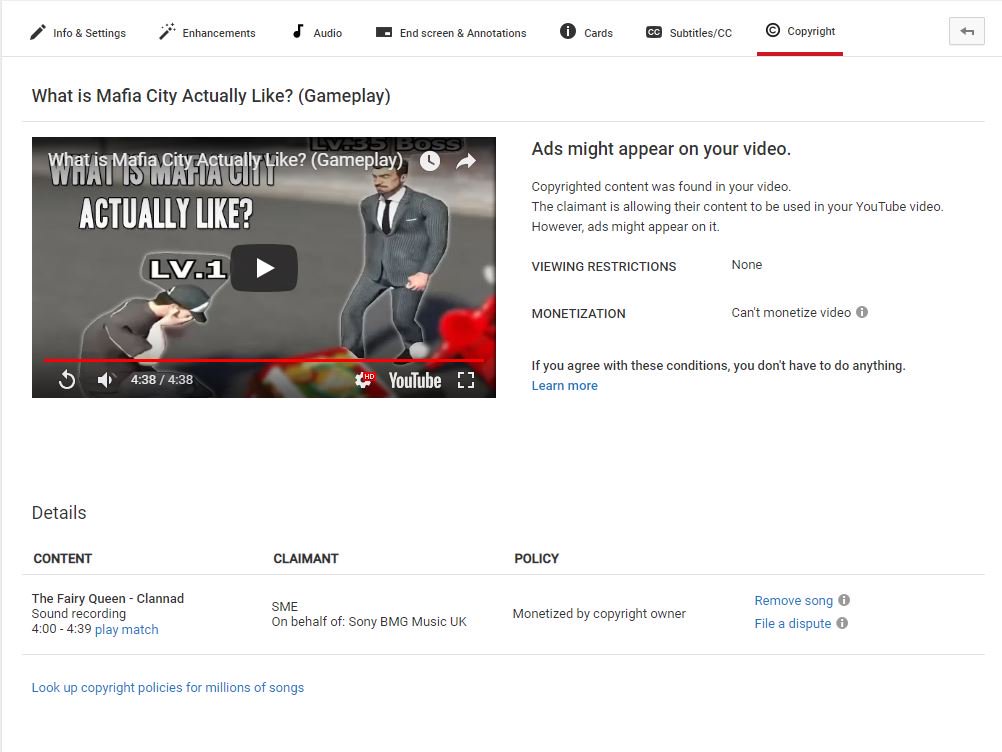Click the Share arrow icon on video

(x=466, y=161)
